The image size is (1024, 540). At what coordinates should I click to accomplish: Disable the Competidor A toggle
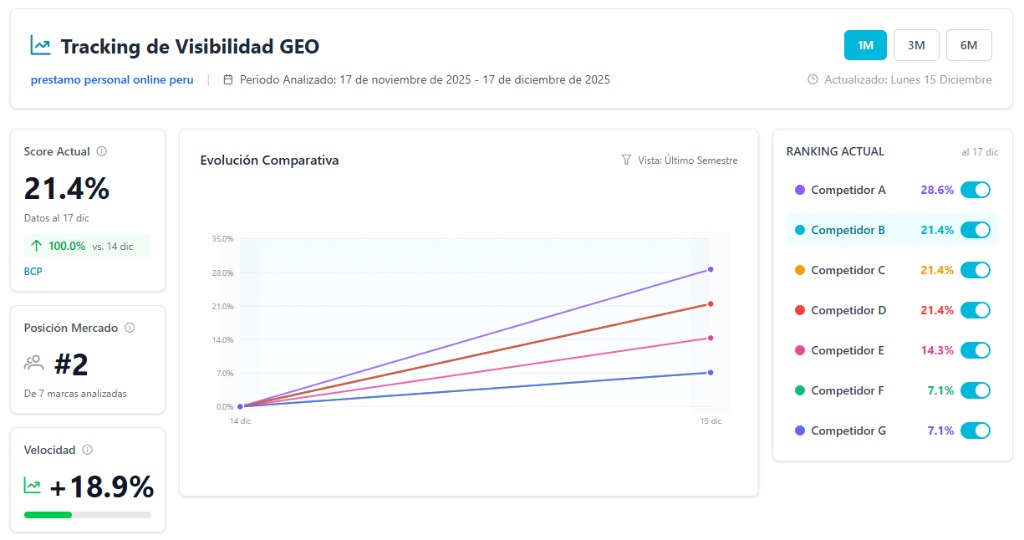(975, 190)
